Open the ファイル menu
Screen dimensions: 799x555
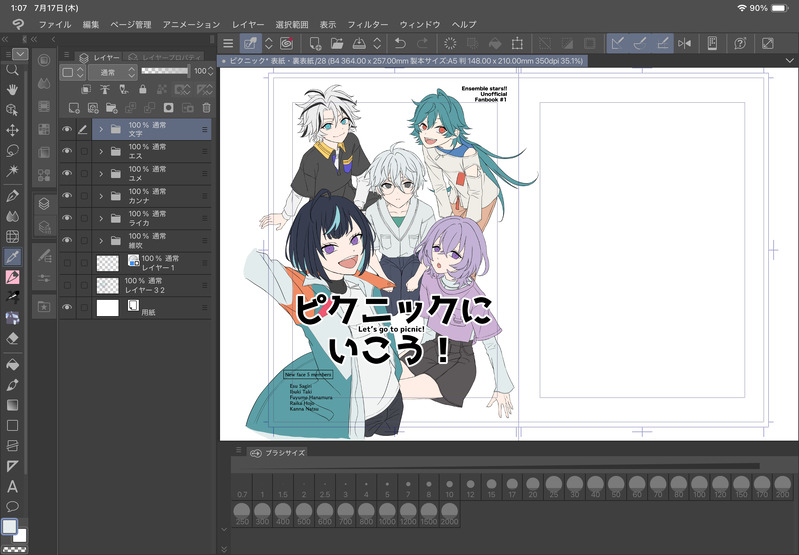coord(55,24)
